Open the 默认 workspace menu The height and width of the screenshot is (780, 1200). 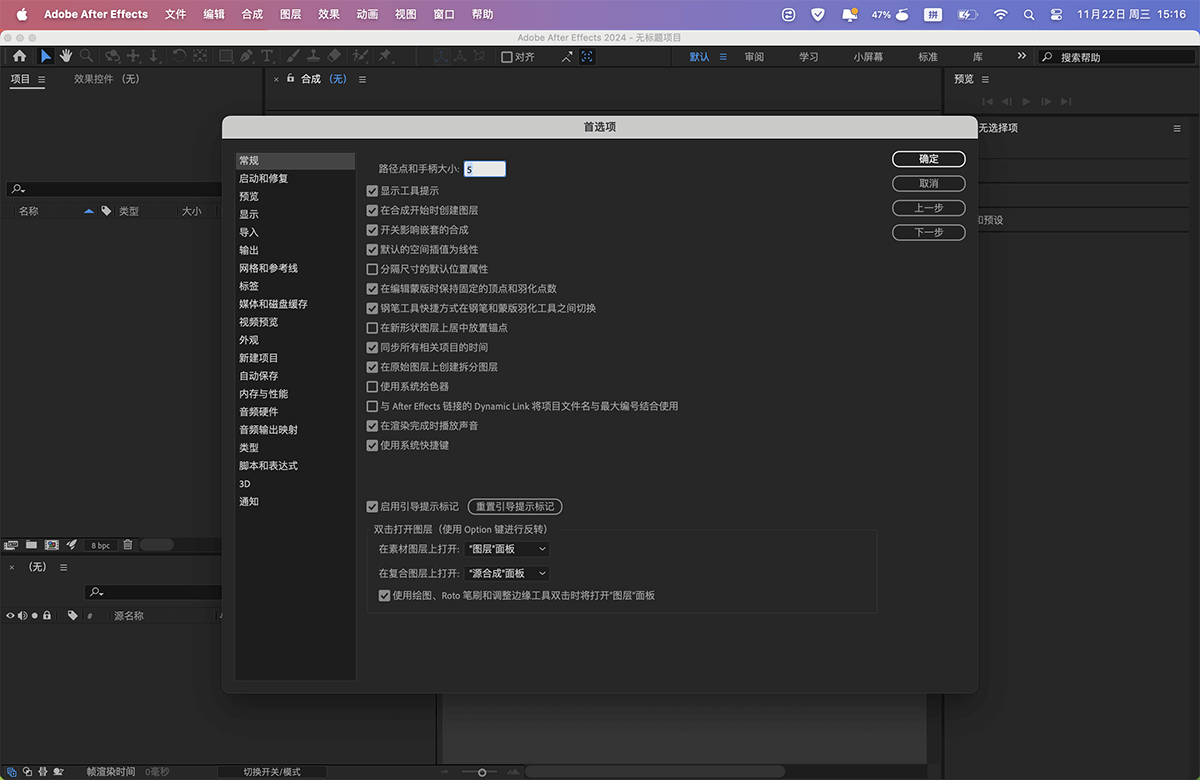(723, 57)
